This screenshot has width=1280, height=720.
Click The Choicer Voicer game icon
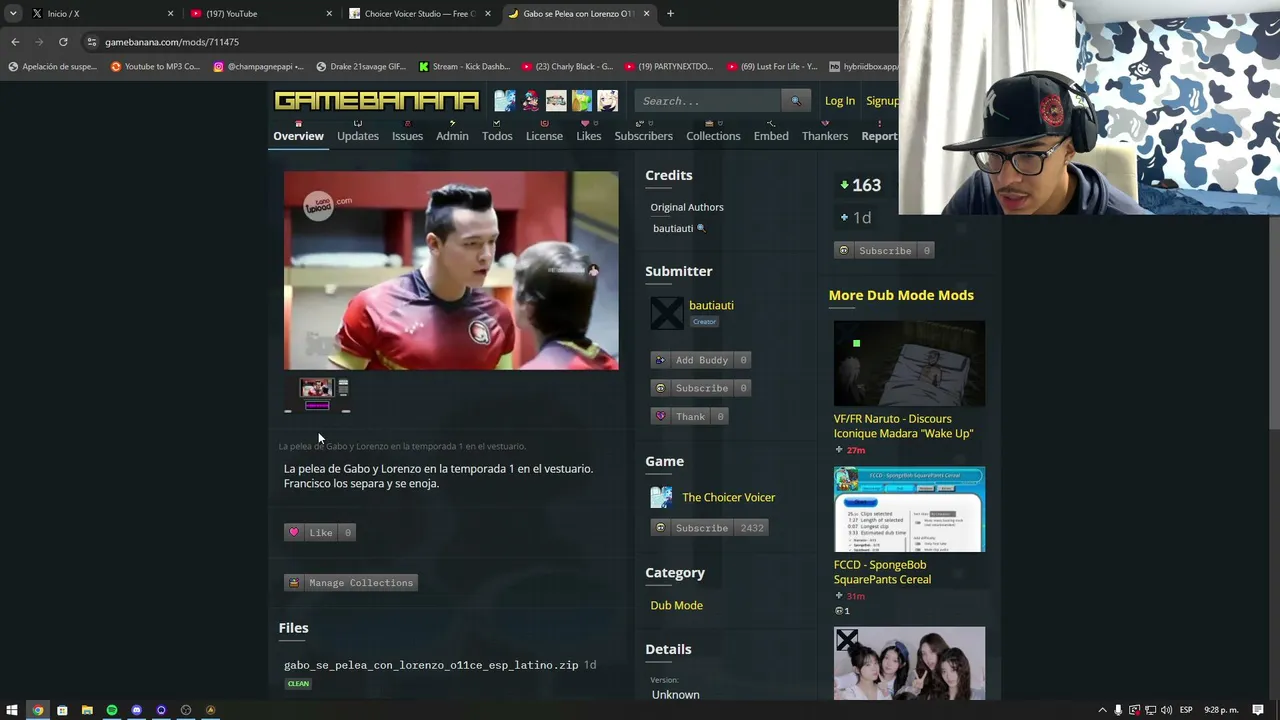pos(662,497)
